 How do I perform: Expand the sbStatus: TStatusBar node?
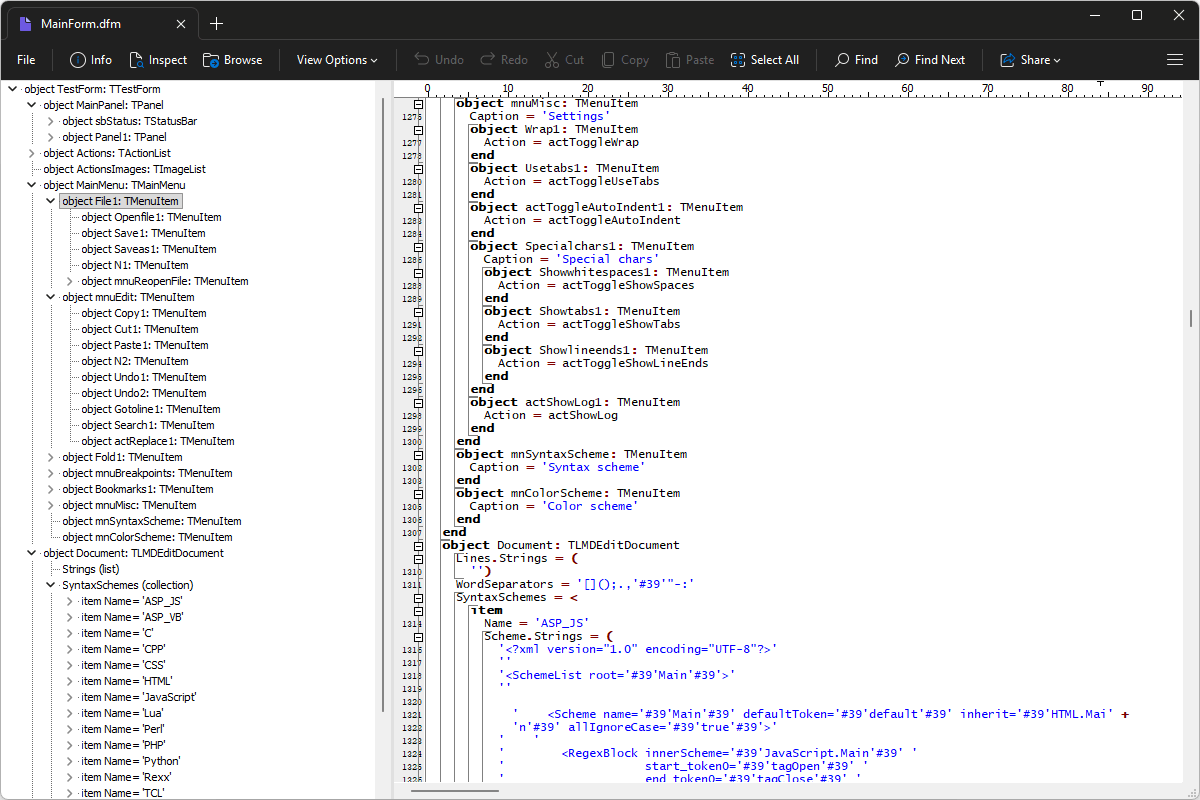coord(51,121)
